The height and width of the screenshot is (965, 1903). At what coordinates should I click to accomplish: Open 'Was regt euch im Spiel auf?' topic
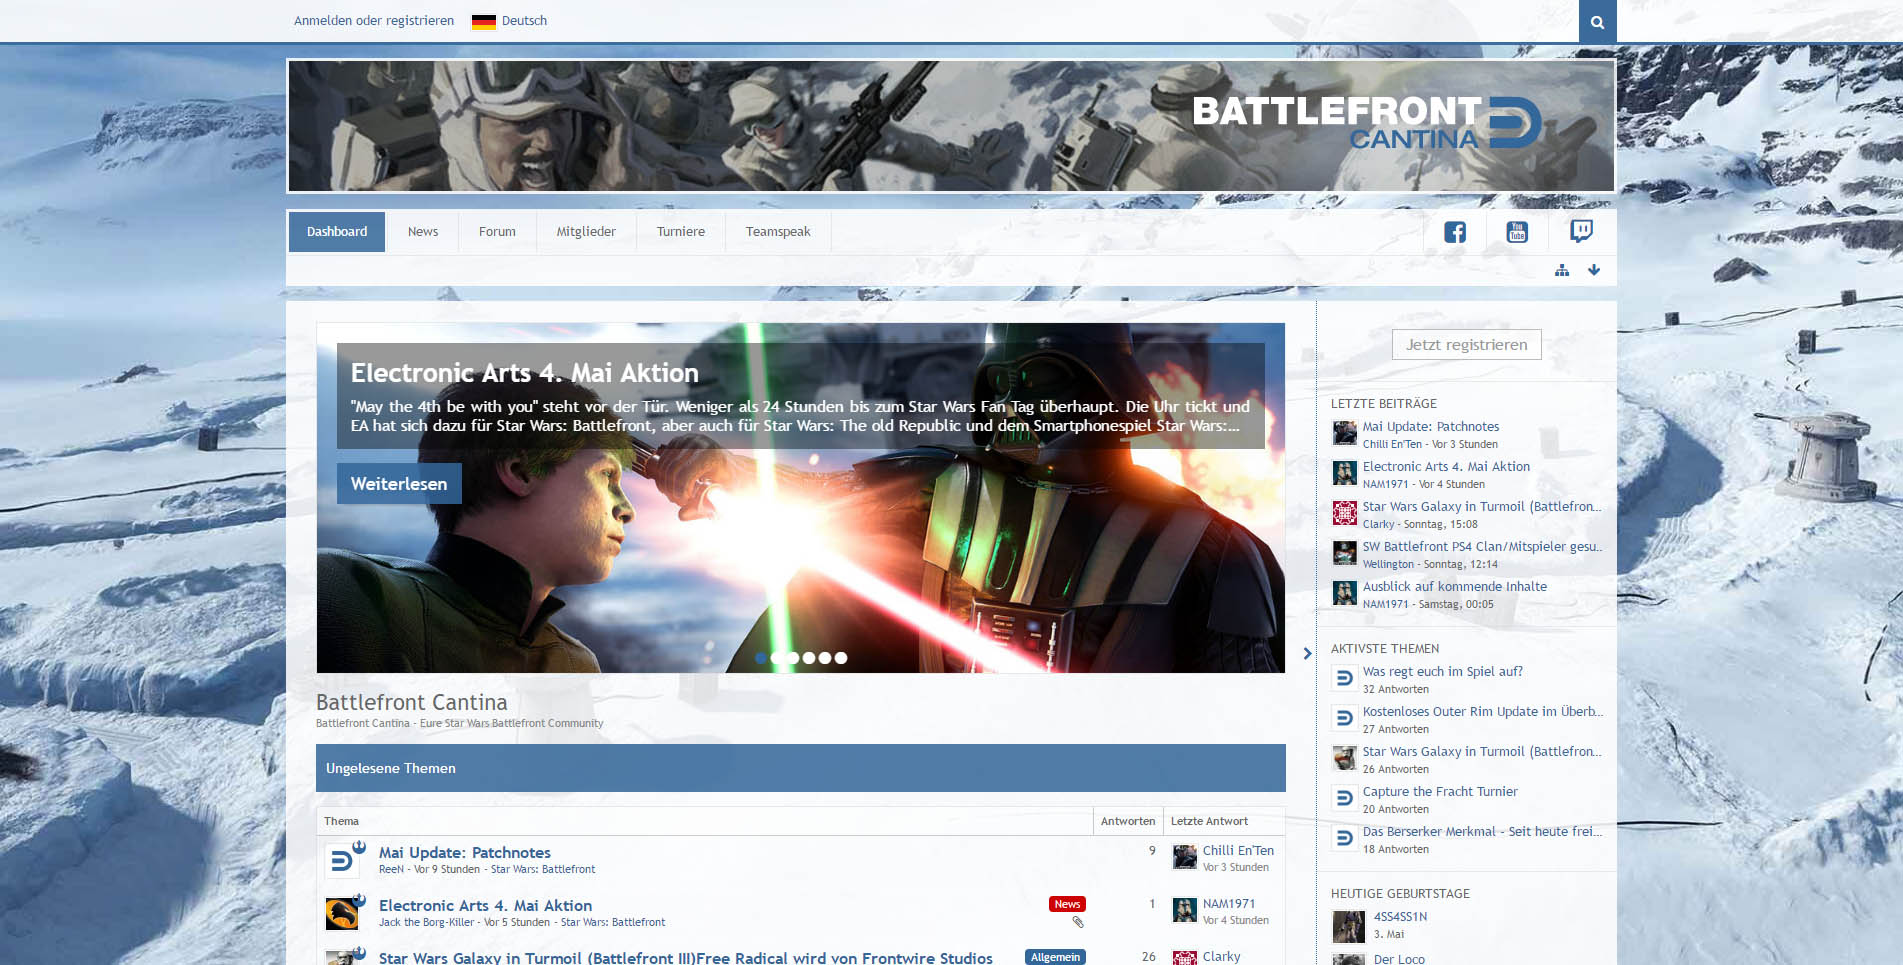[1443, 672]
